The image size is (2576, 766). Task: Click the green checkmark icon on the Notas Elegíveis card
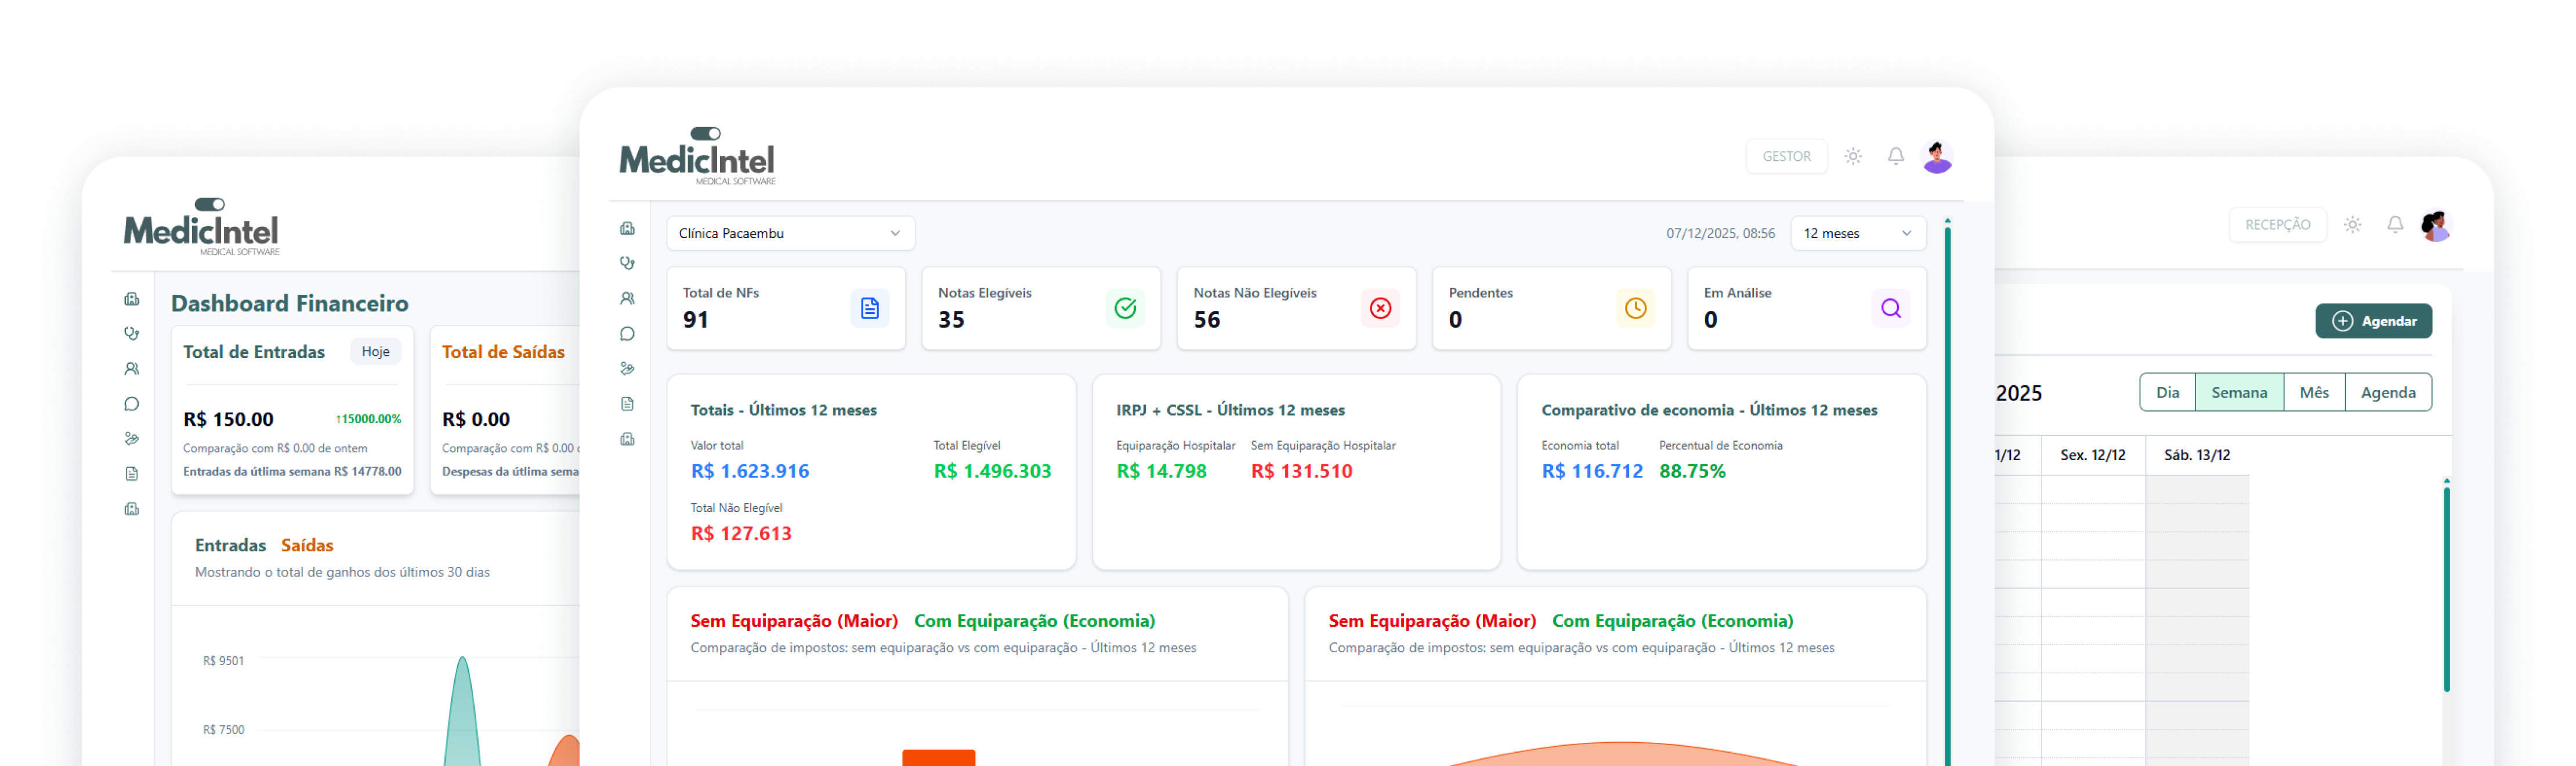coord(1125,309)
